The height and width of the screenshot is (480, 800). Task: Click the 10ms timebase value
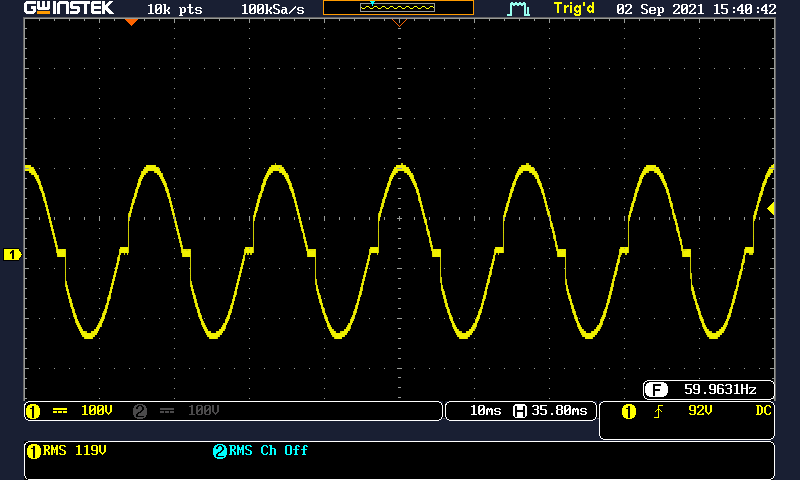pos(485,411)
